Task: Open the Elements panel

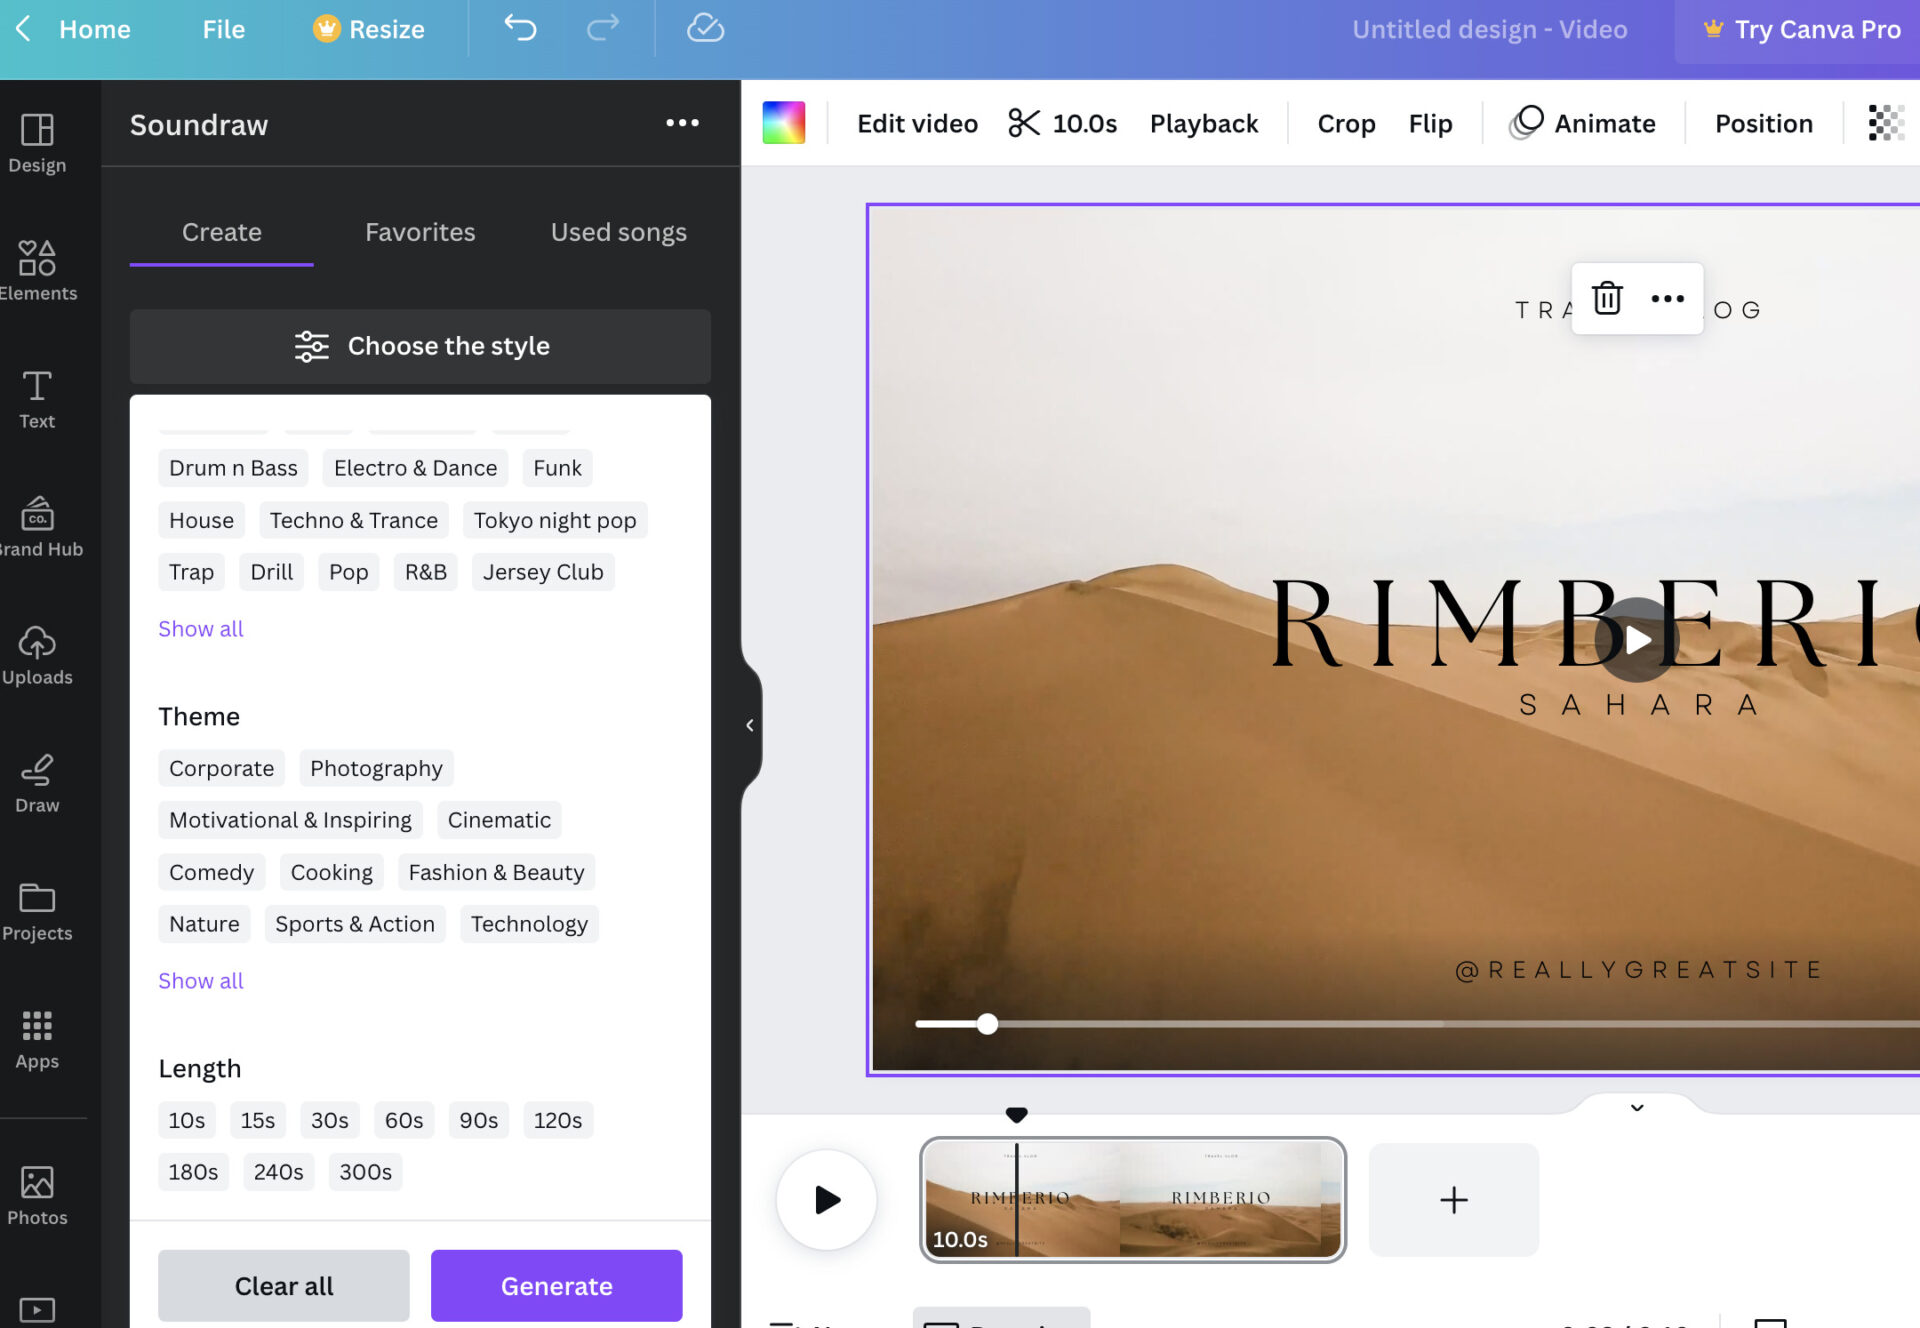Action: pos(37,271)
